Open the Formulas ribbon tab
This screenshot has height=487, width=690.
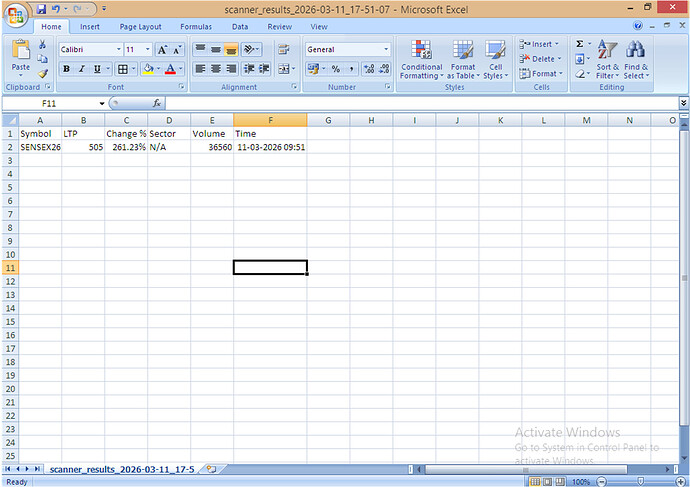[x=195, y=27]
